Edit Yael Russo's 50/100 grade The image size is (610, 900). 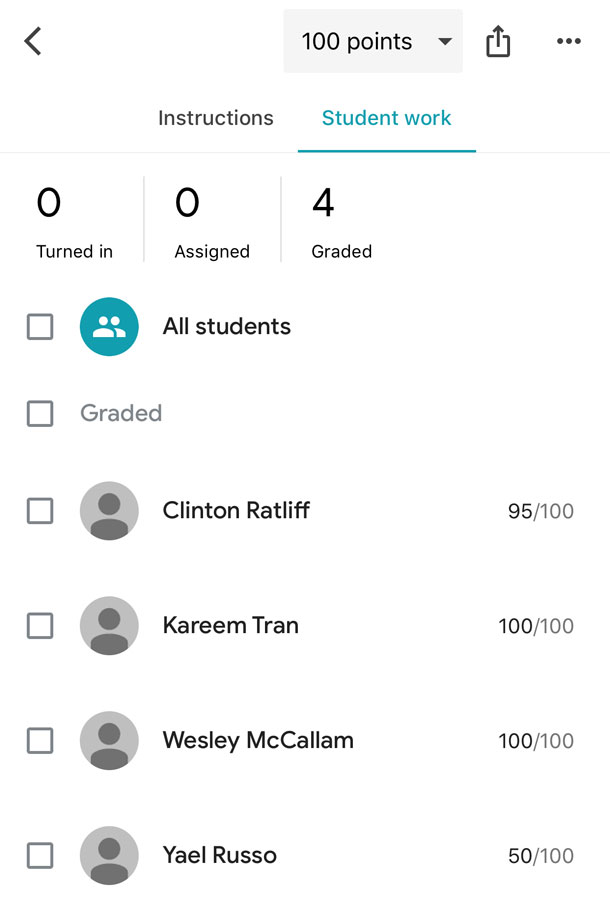click(542, 855)
